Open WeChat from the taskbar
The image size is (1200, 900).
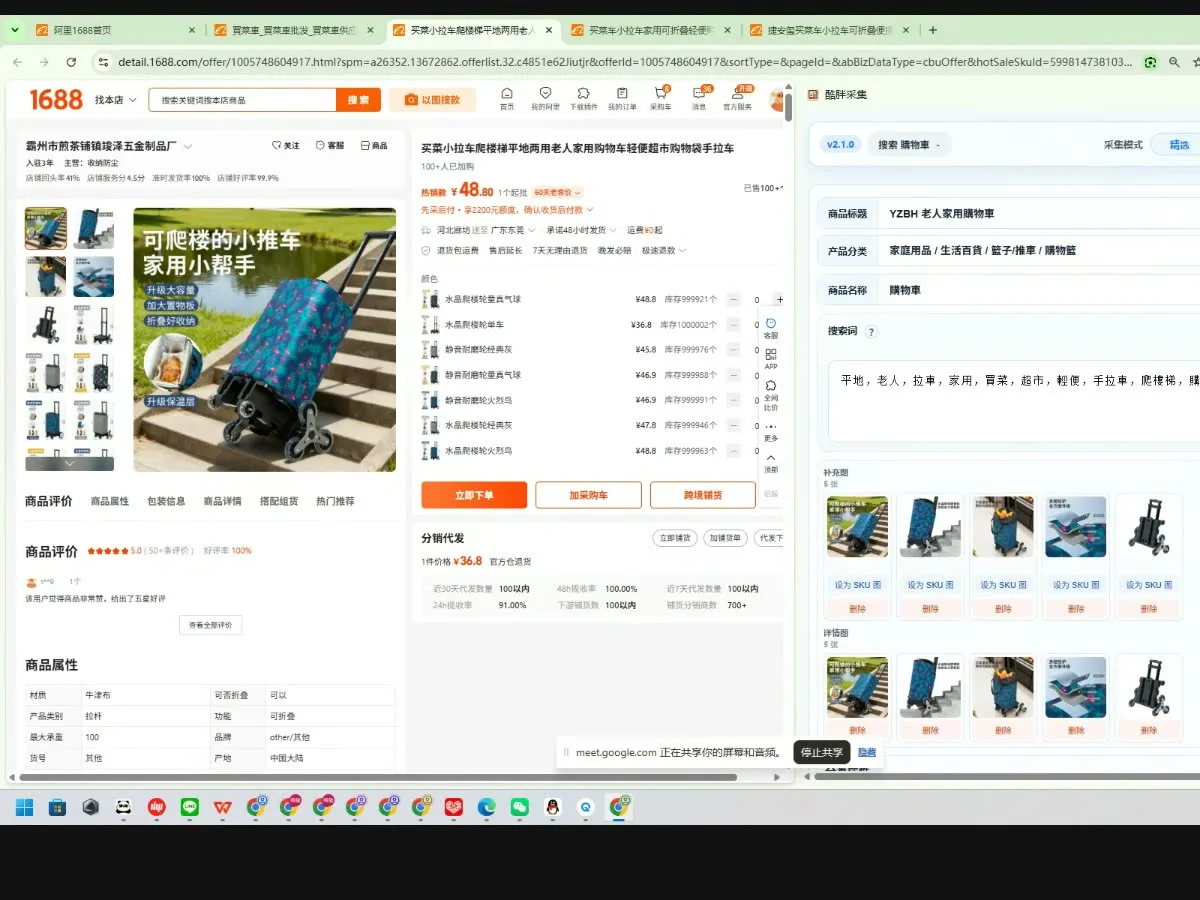519,807
